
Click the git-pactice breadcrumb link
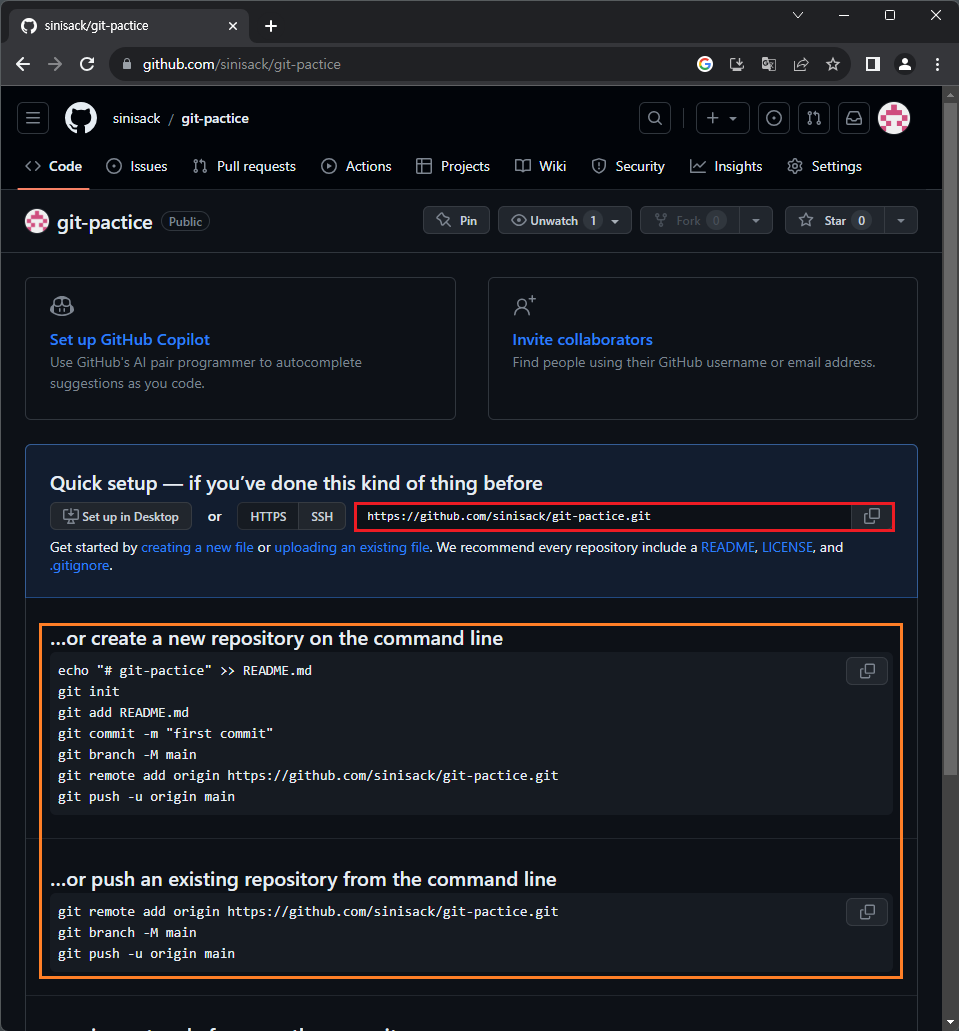[215, 118]
